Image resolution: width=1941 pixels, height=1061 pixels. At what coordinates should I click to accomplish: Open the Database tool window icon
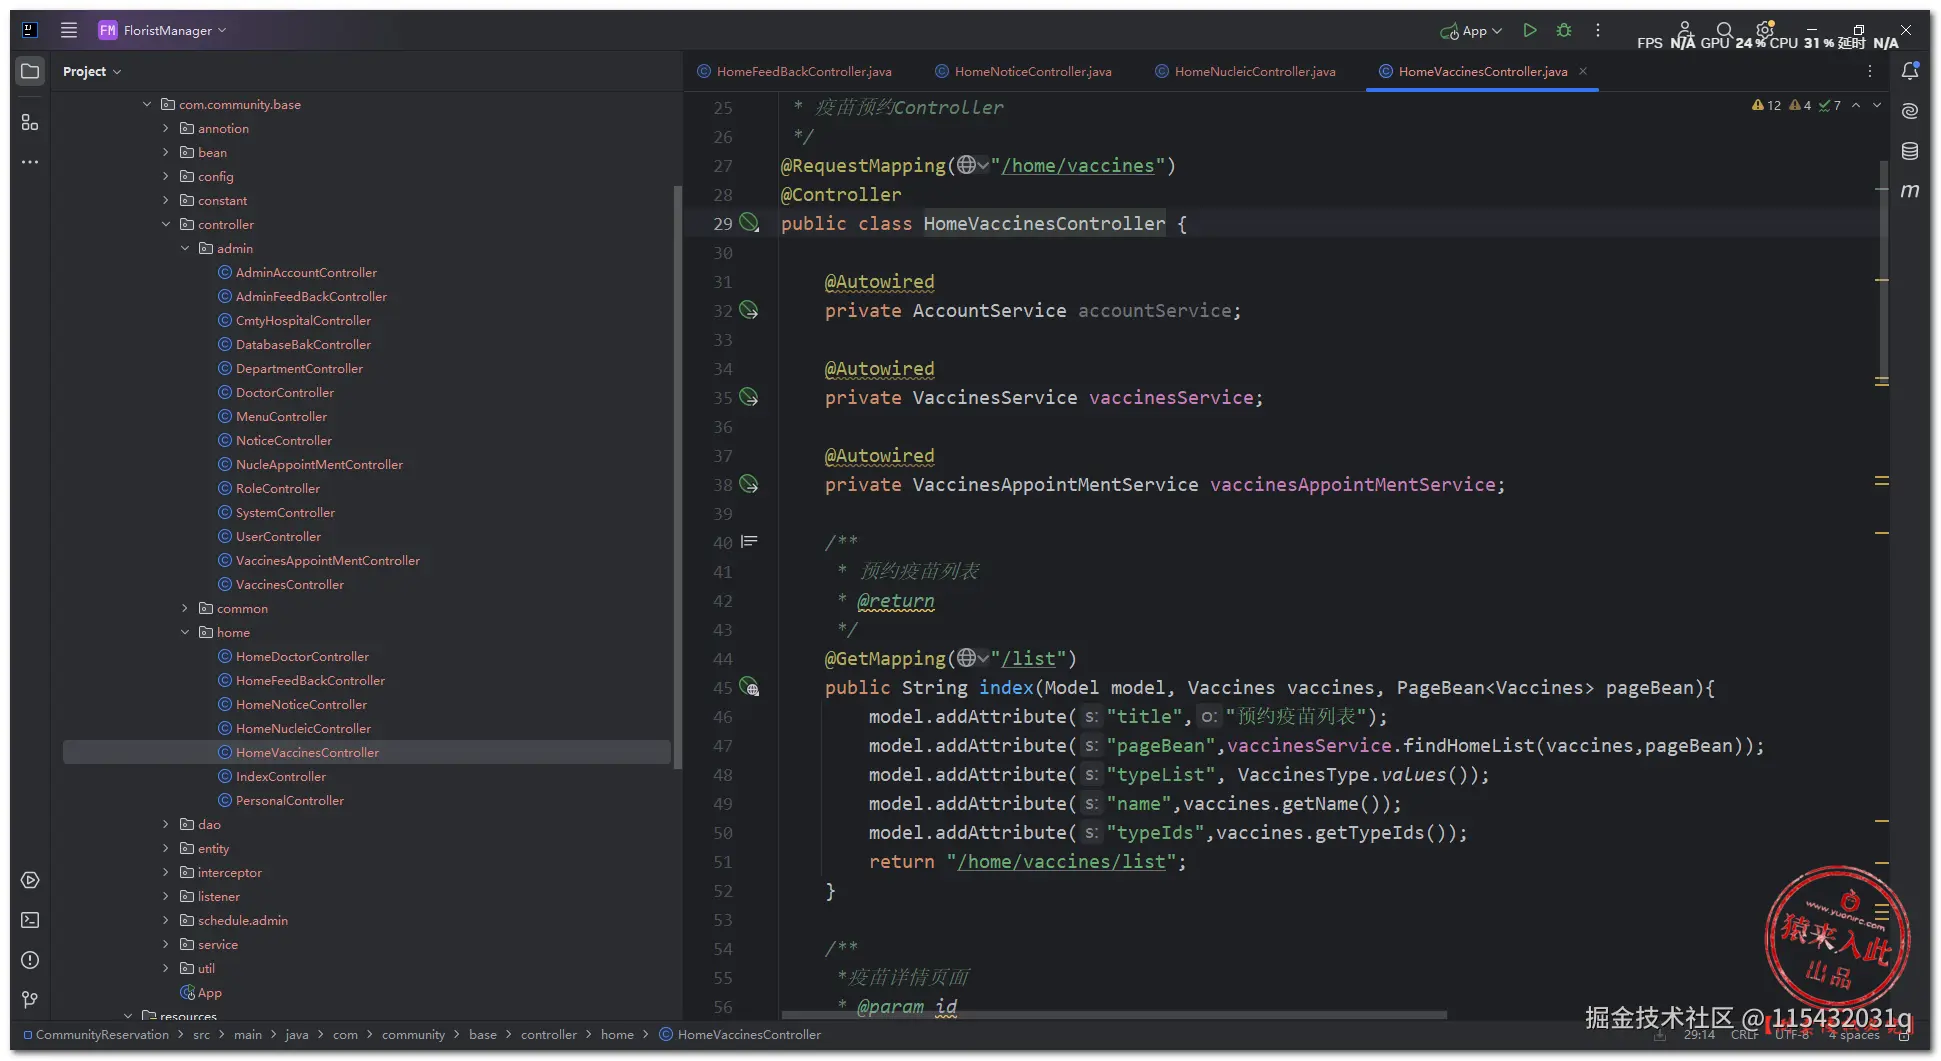[1909, 151]
